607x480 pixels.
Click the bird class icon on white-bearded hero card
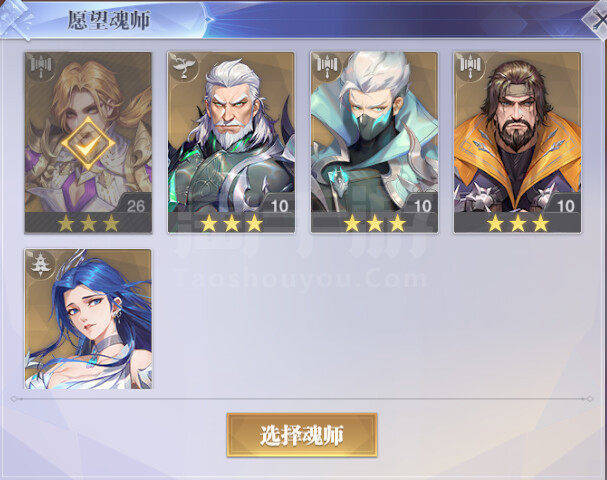[x=184, y=67]
